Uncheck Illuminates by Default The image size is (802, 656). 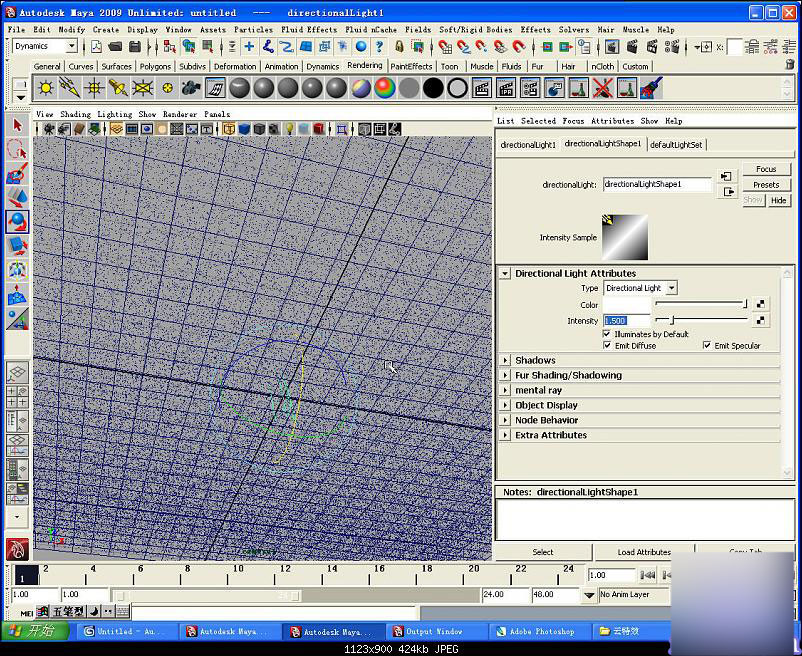pyautogui.click(x=607, y=334)
